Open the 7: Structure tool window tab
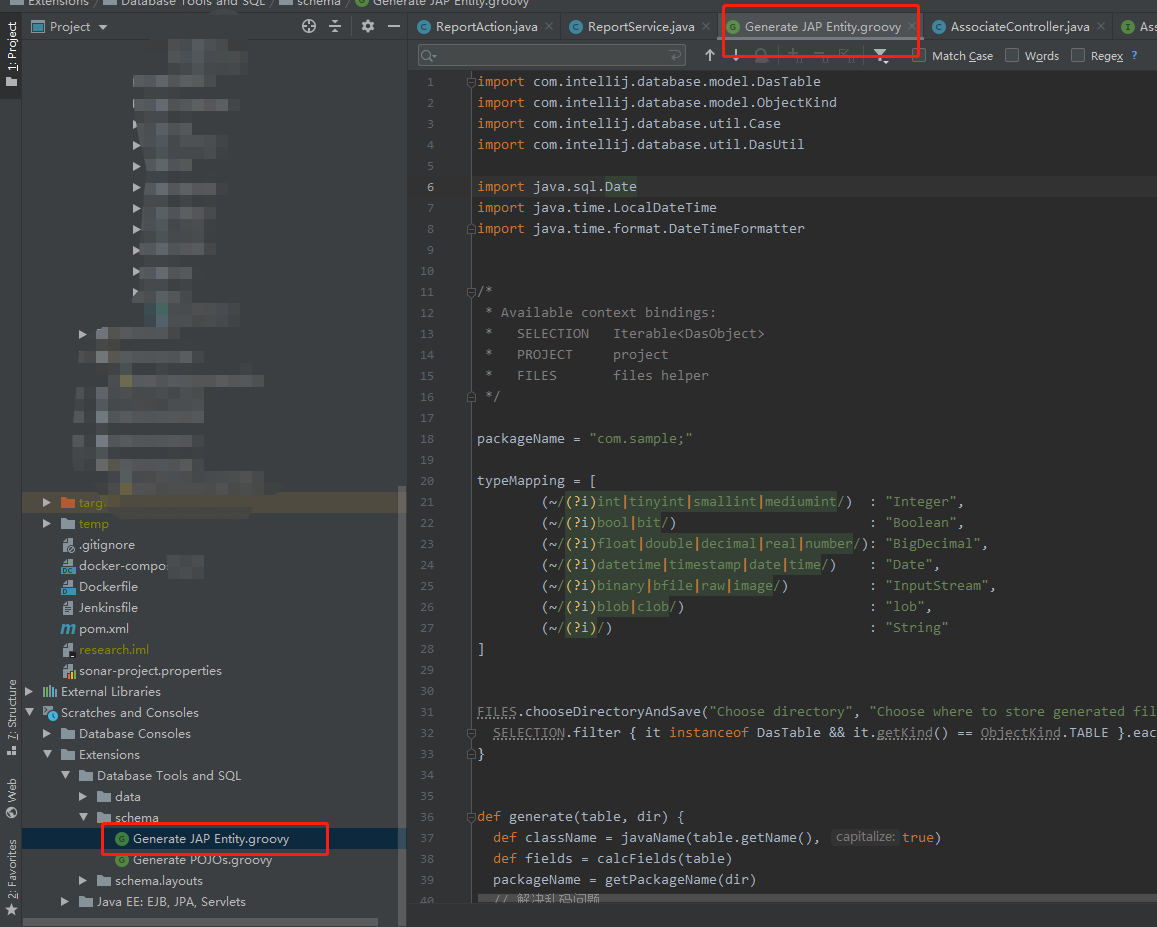Image resolution: width=1157 pixels, height=927 pixels. click(11, 717)
